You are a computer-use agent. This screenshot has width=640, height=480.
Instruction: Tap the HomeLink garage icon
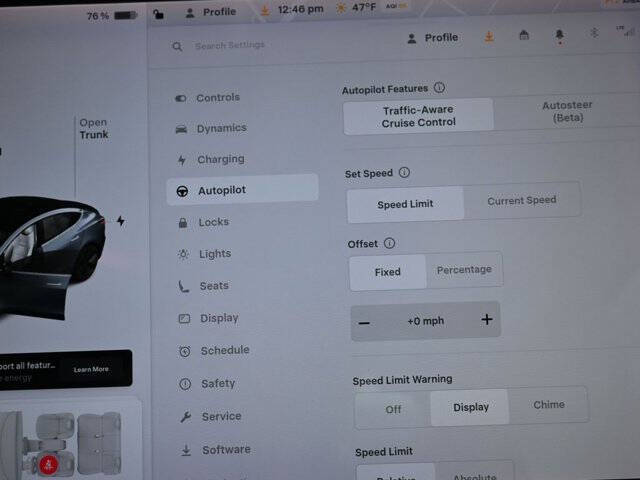[524, 36]
